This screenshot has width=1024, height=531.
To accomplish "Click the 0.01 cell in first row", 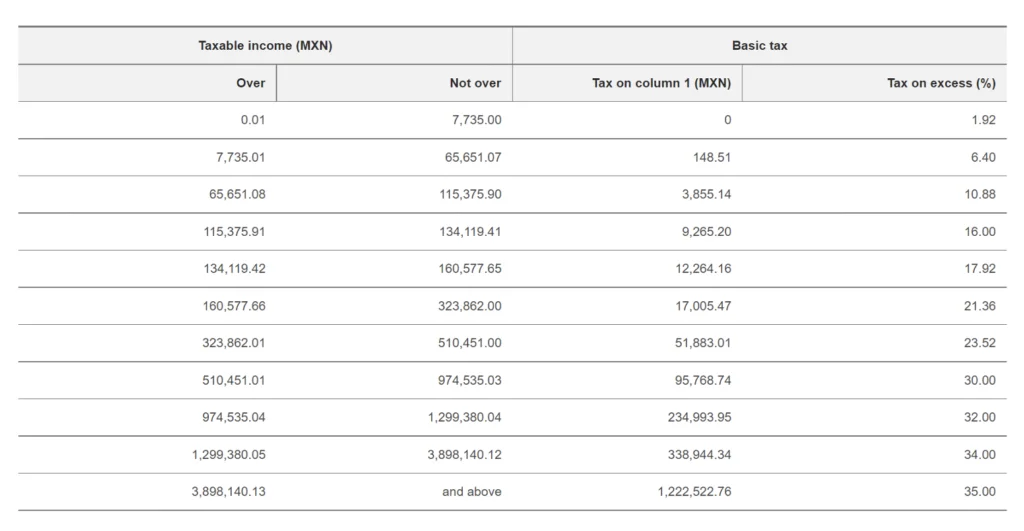I will pos(253,120).
